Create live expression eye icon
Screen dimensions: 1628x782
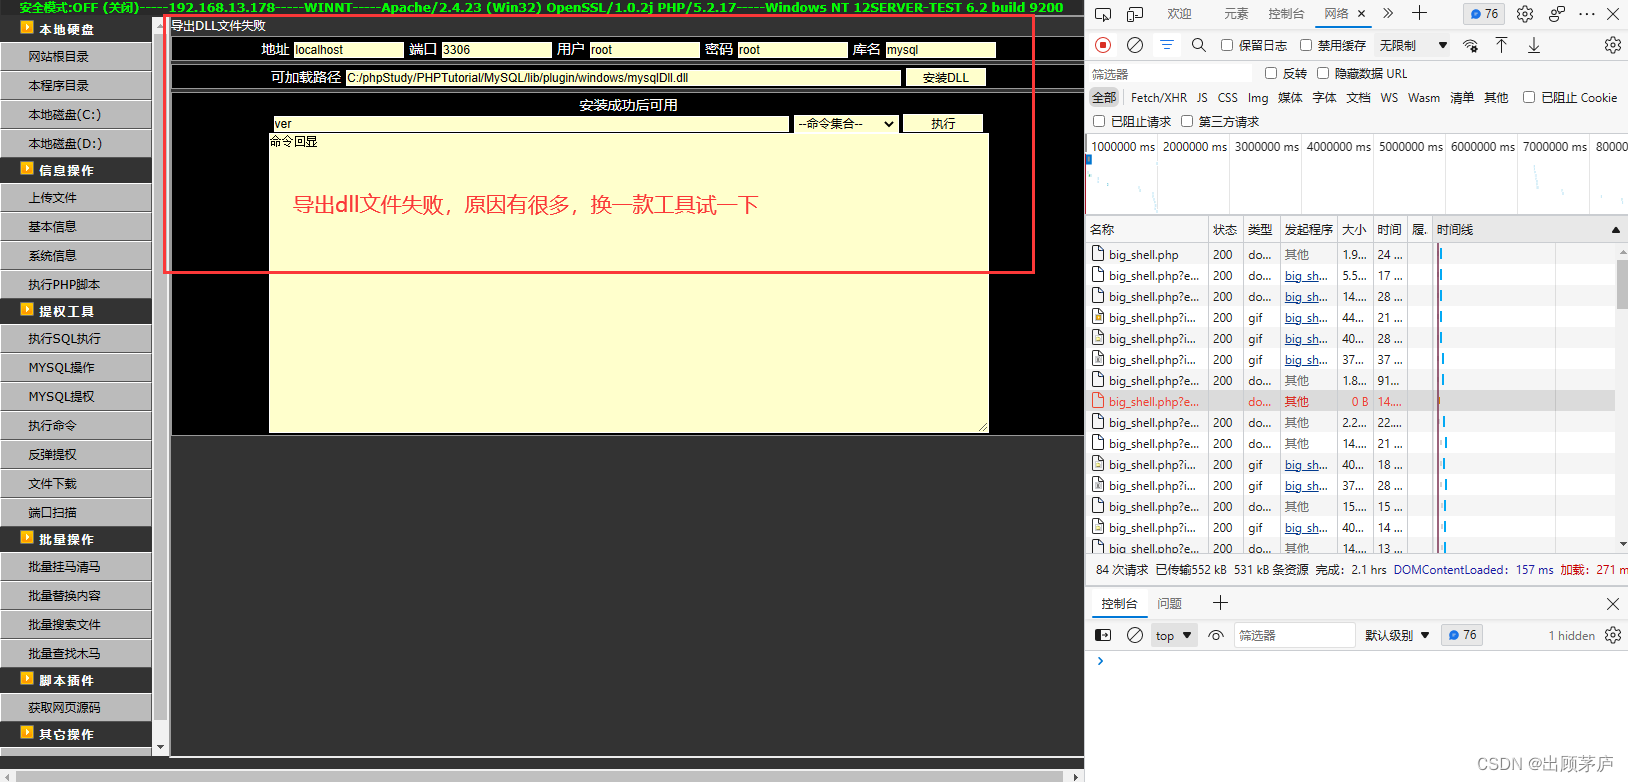(1216, 635)
